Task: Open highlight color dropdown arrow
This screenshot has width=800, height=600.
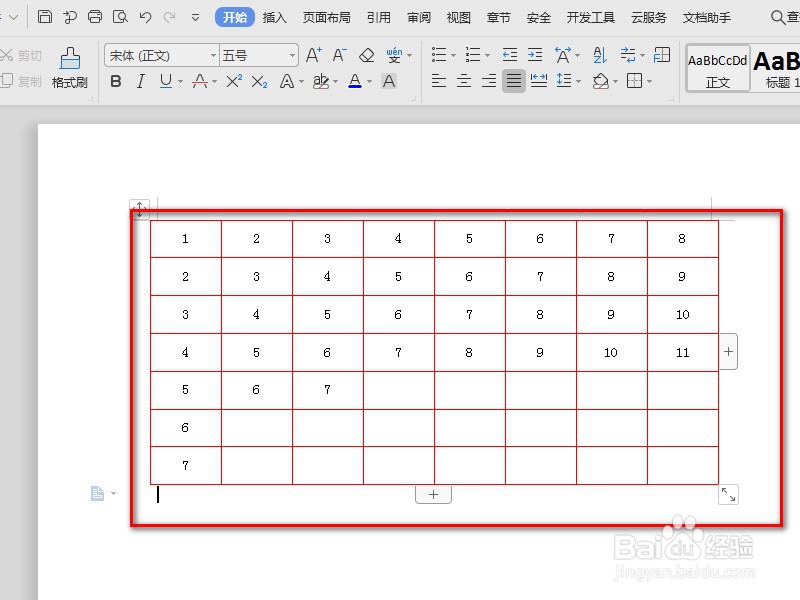Action: 335,82
